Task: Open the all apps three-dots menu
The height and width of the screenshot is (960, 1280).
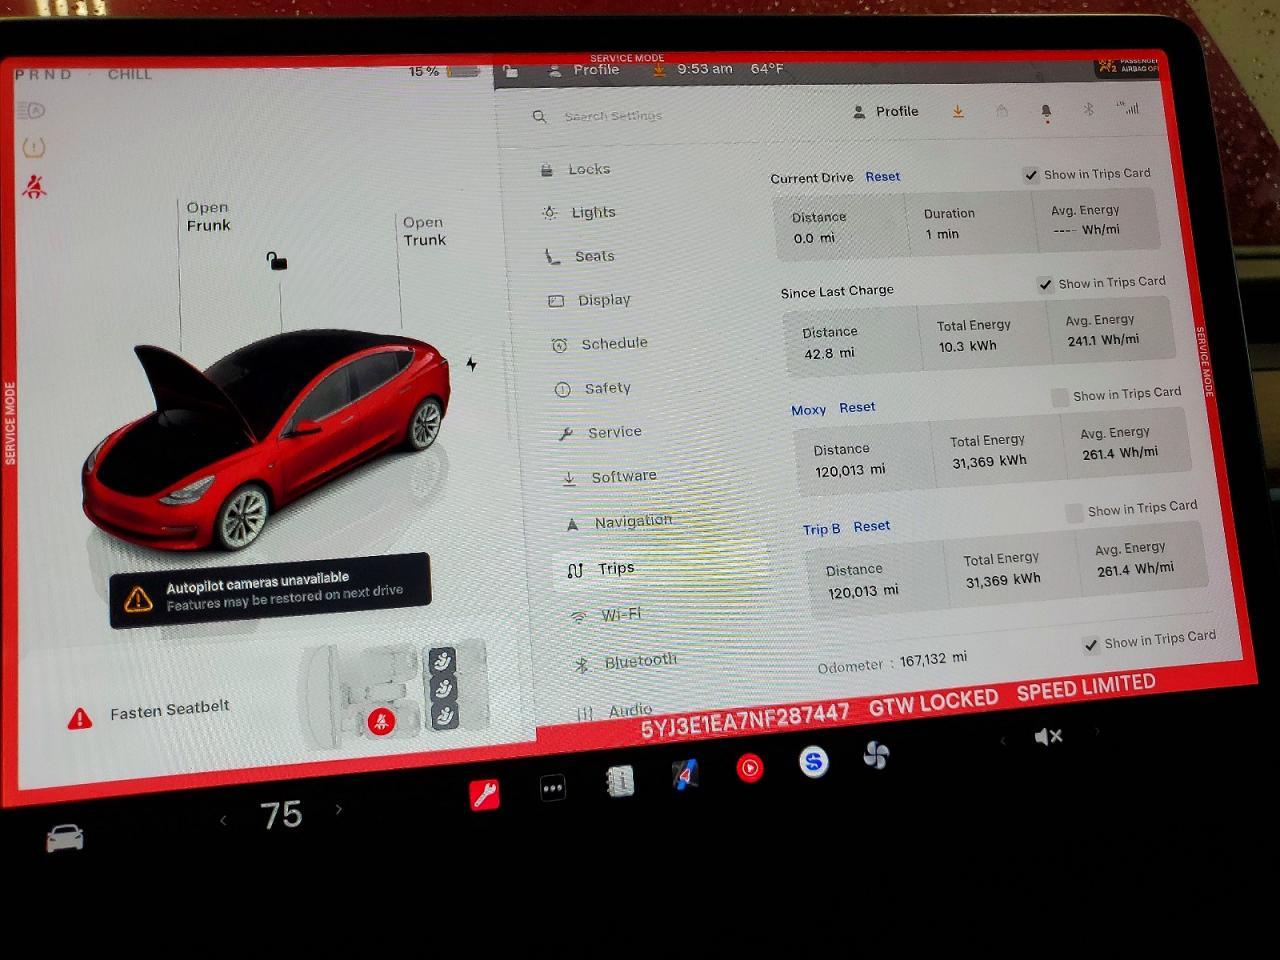Action: point(552,788)
